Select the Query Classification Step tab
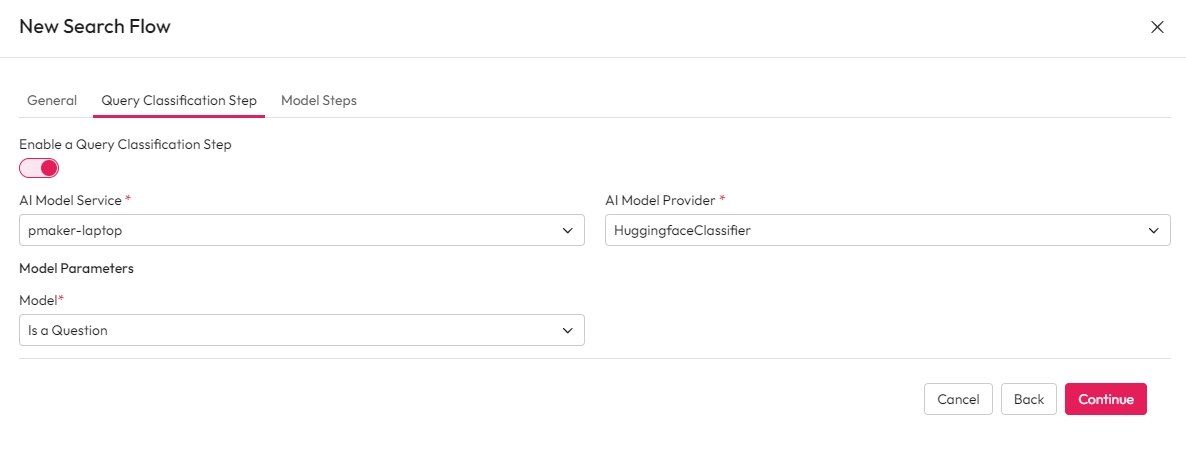This screenshot has width=1186, height=454. (x=179, y=101)
